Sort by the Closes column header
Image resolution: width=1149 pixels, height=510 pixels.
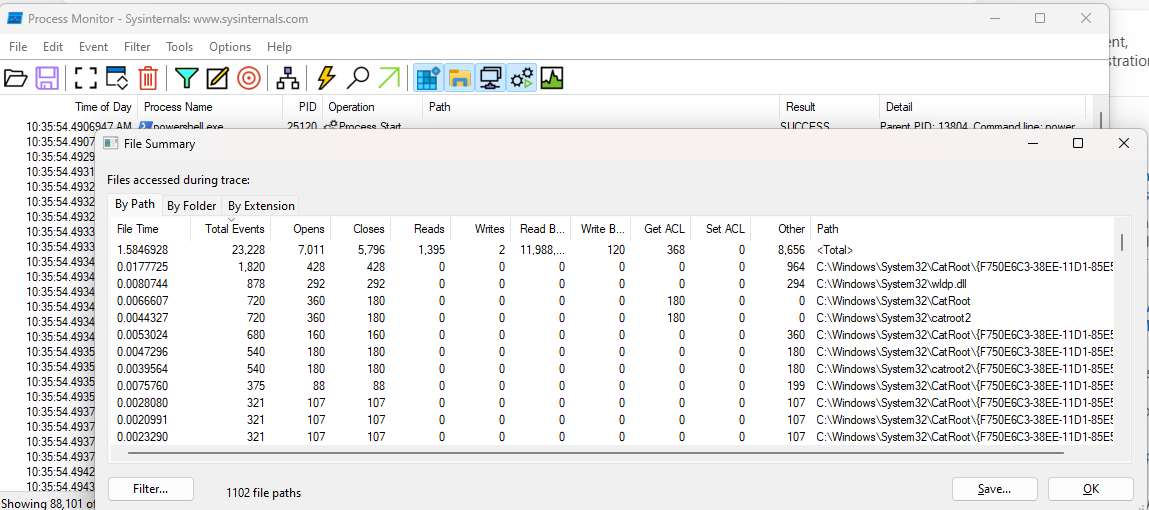tap(361, 229)
